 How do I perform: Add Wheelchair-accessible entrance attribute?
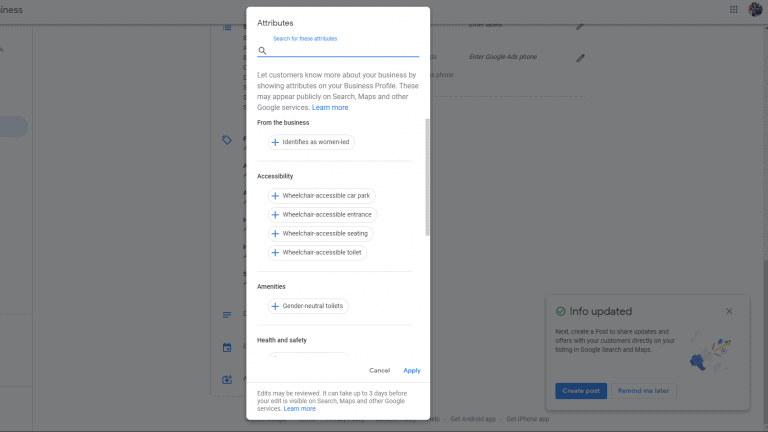coord(322,215)
